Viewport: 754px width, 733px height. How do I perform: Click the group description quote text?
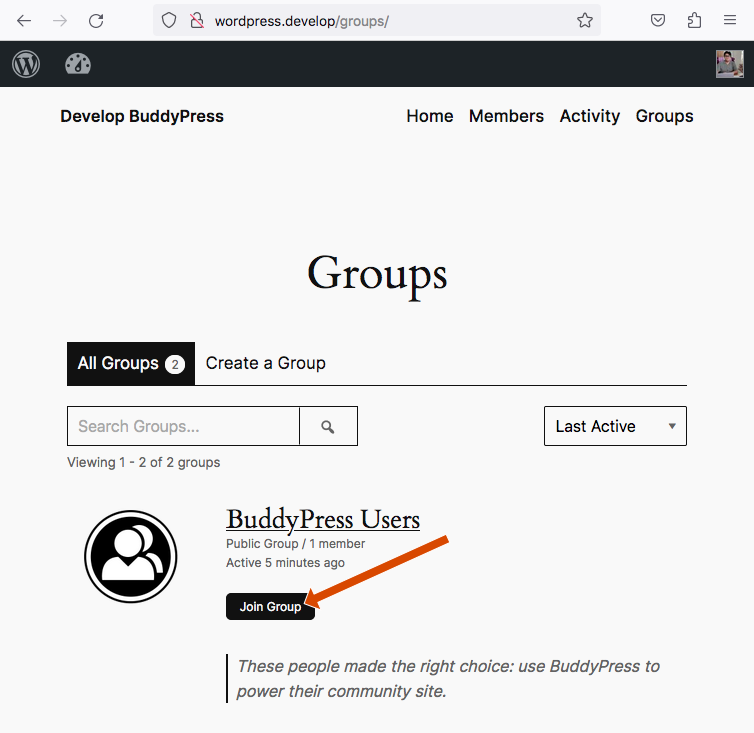point(448,679)
